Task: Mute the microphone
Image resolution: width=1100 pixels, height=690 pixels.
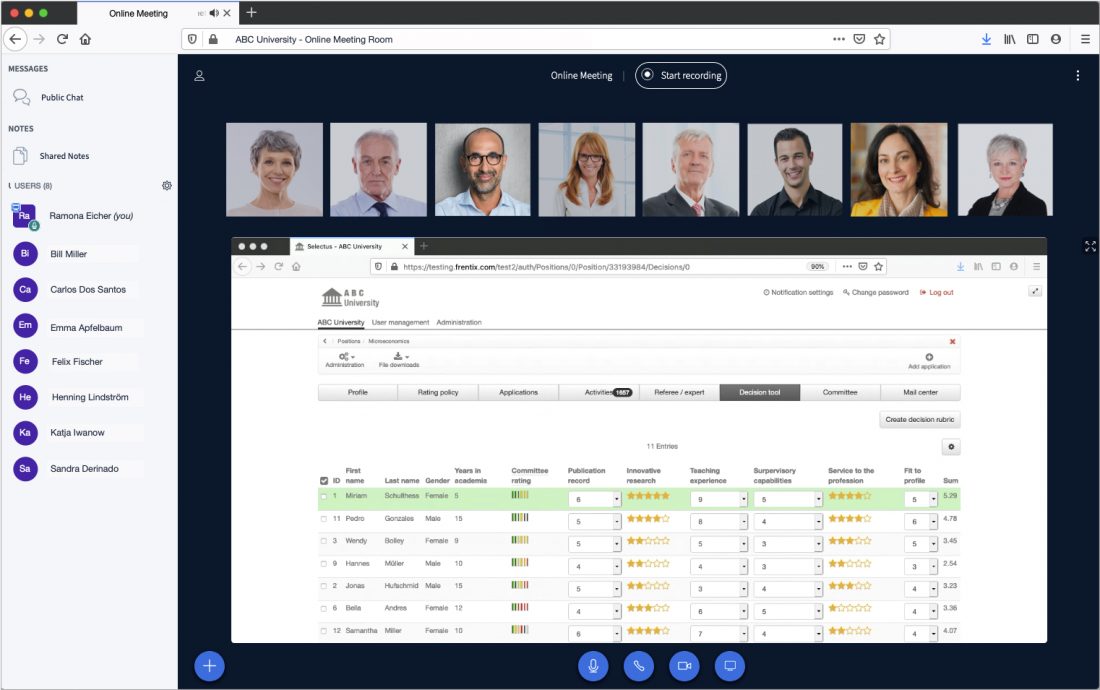Action: tap(593, 665)
